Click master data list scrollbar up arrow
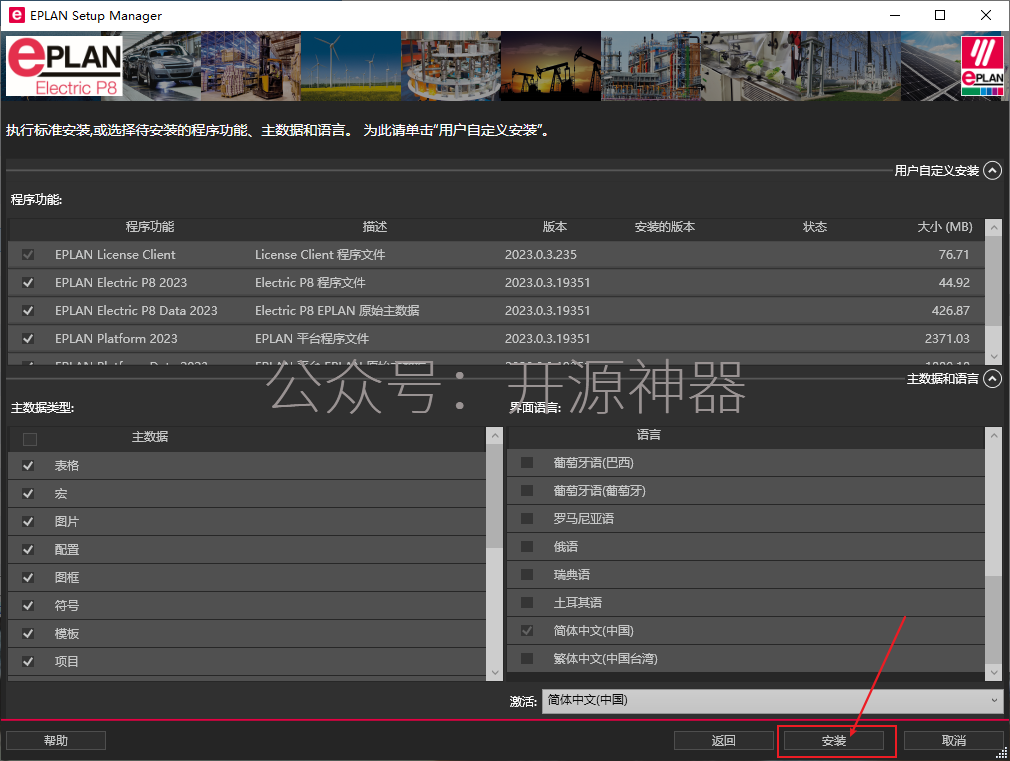Screen dimensions: 1010x761 [495, 436]
